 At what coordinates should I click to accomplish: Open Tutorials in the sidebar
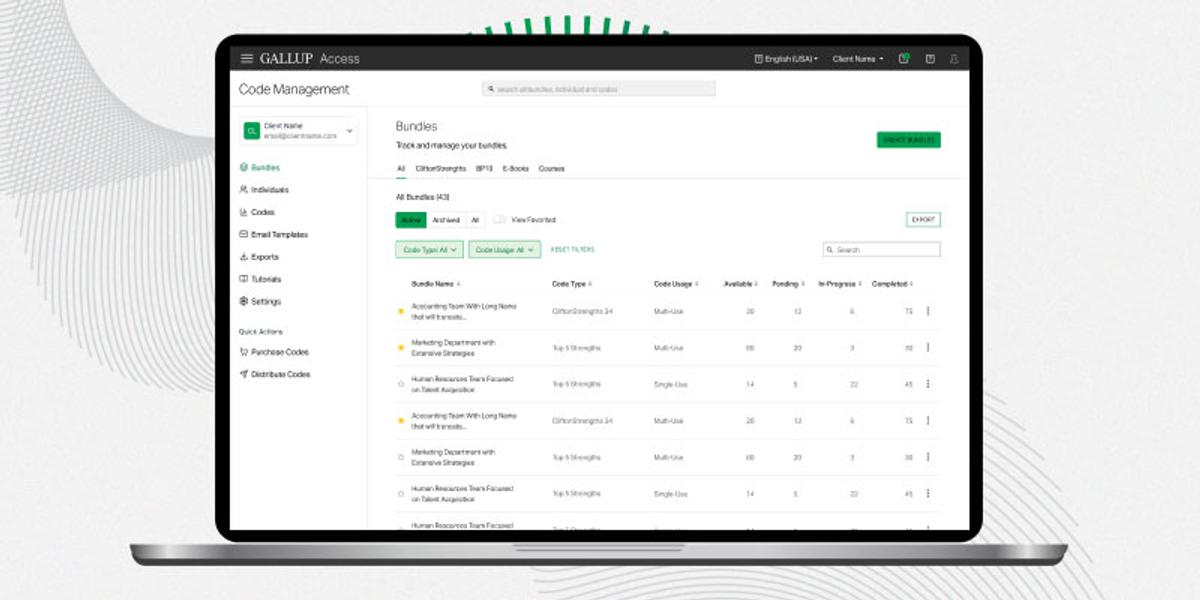[x=260, y=279]
